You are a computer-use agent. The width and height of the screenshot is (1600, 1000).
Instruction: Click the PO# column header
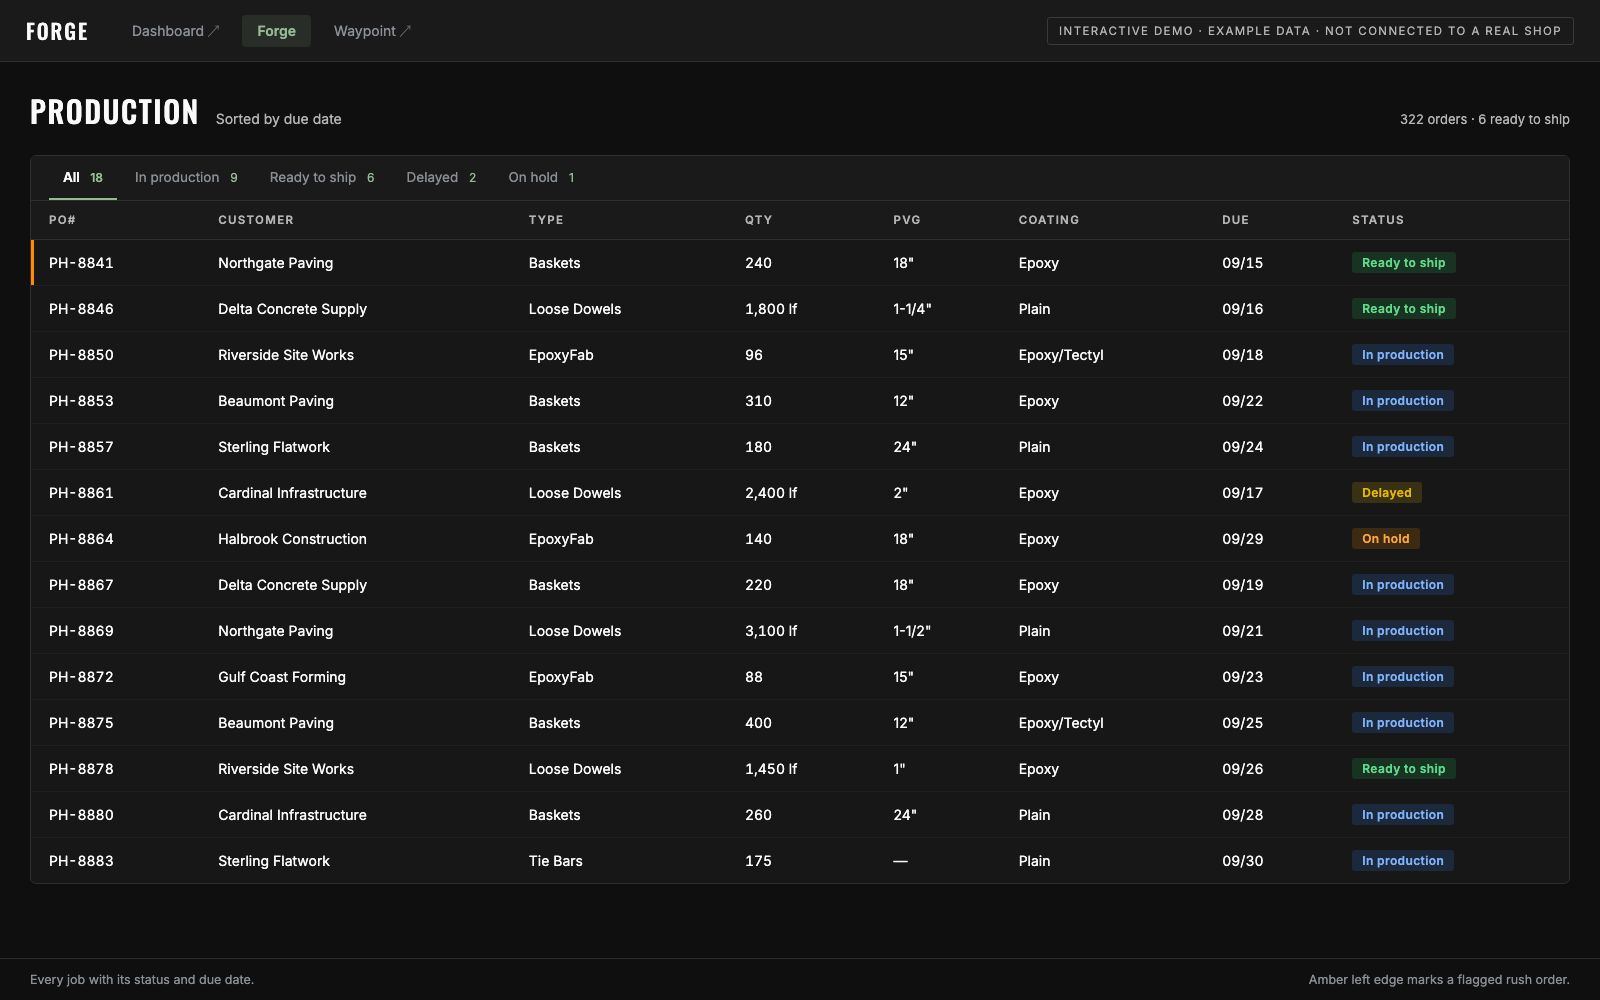coord(62,220)
